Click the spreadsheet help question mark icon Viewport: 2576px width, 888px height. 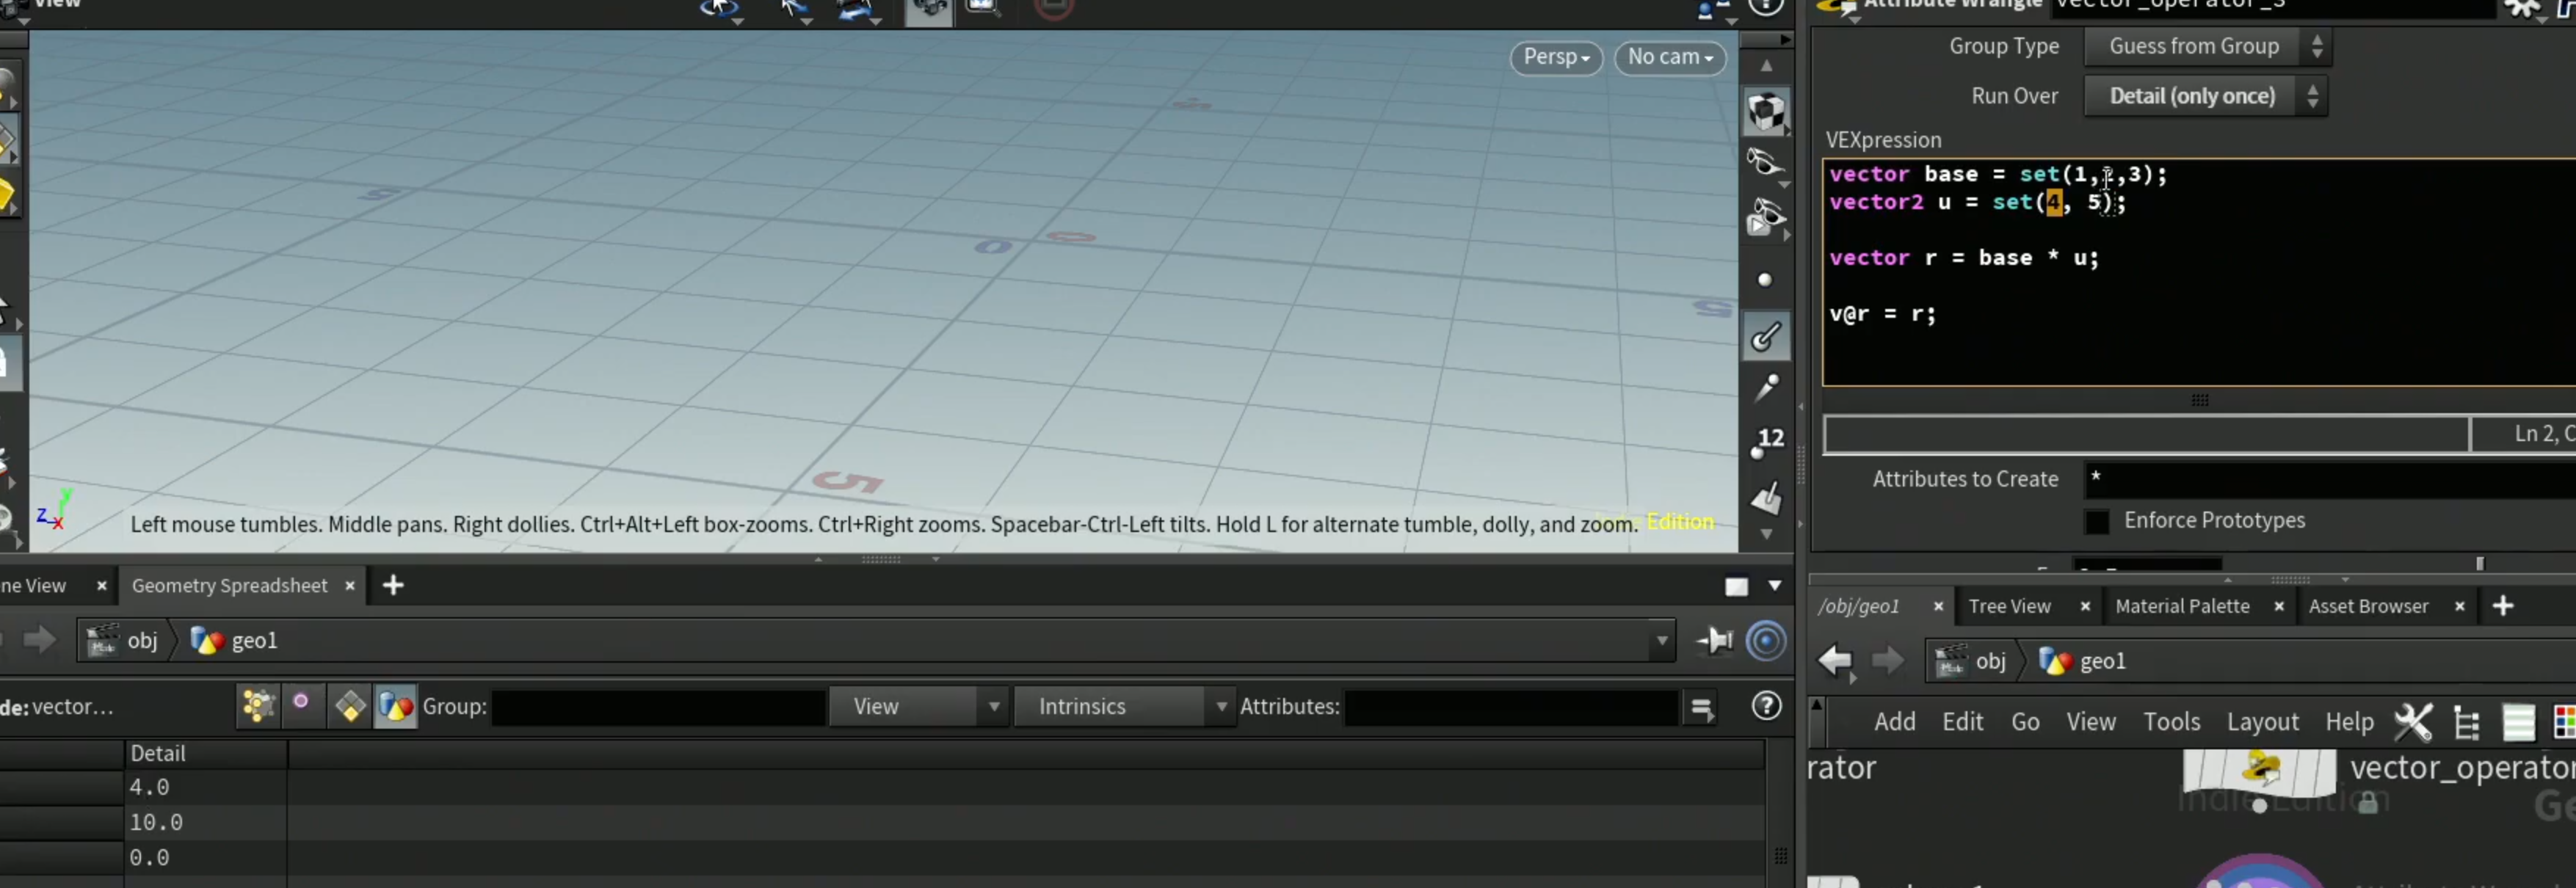(x=1766, y=706)
